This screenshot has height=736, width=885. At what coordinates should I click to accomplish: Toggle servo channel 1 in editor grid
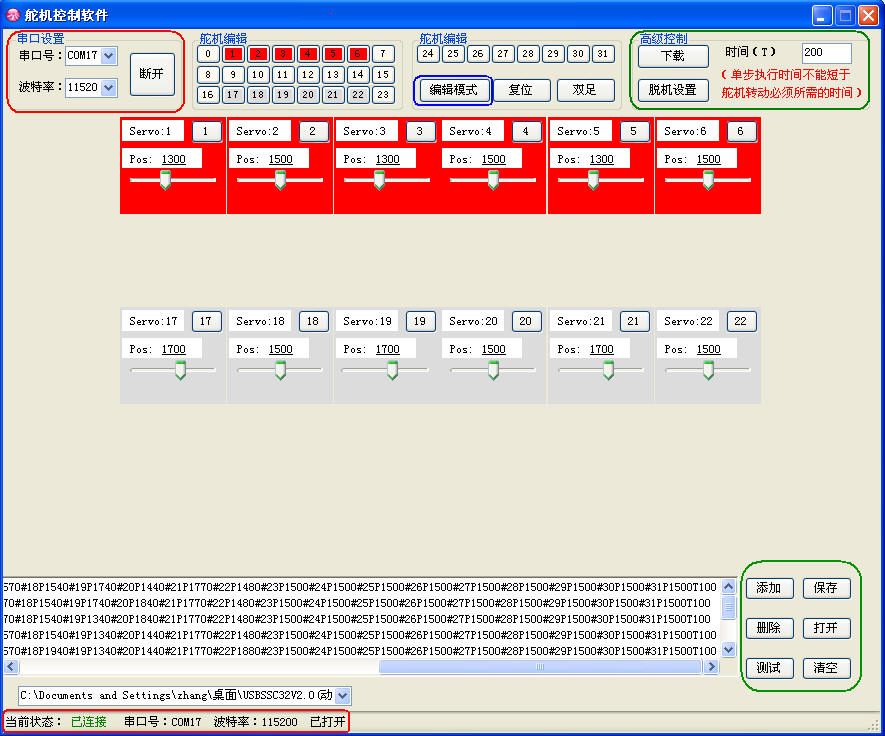pos(233,54)
